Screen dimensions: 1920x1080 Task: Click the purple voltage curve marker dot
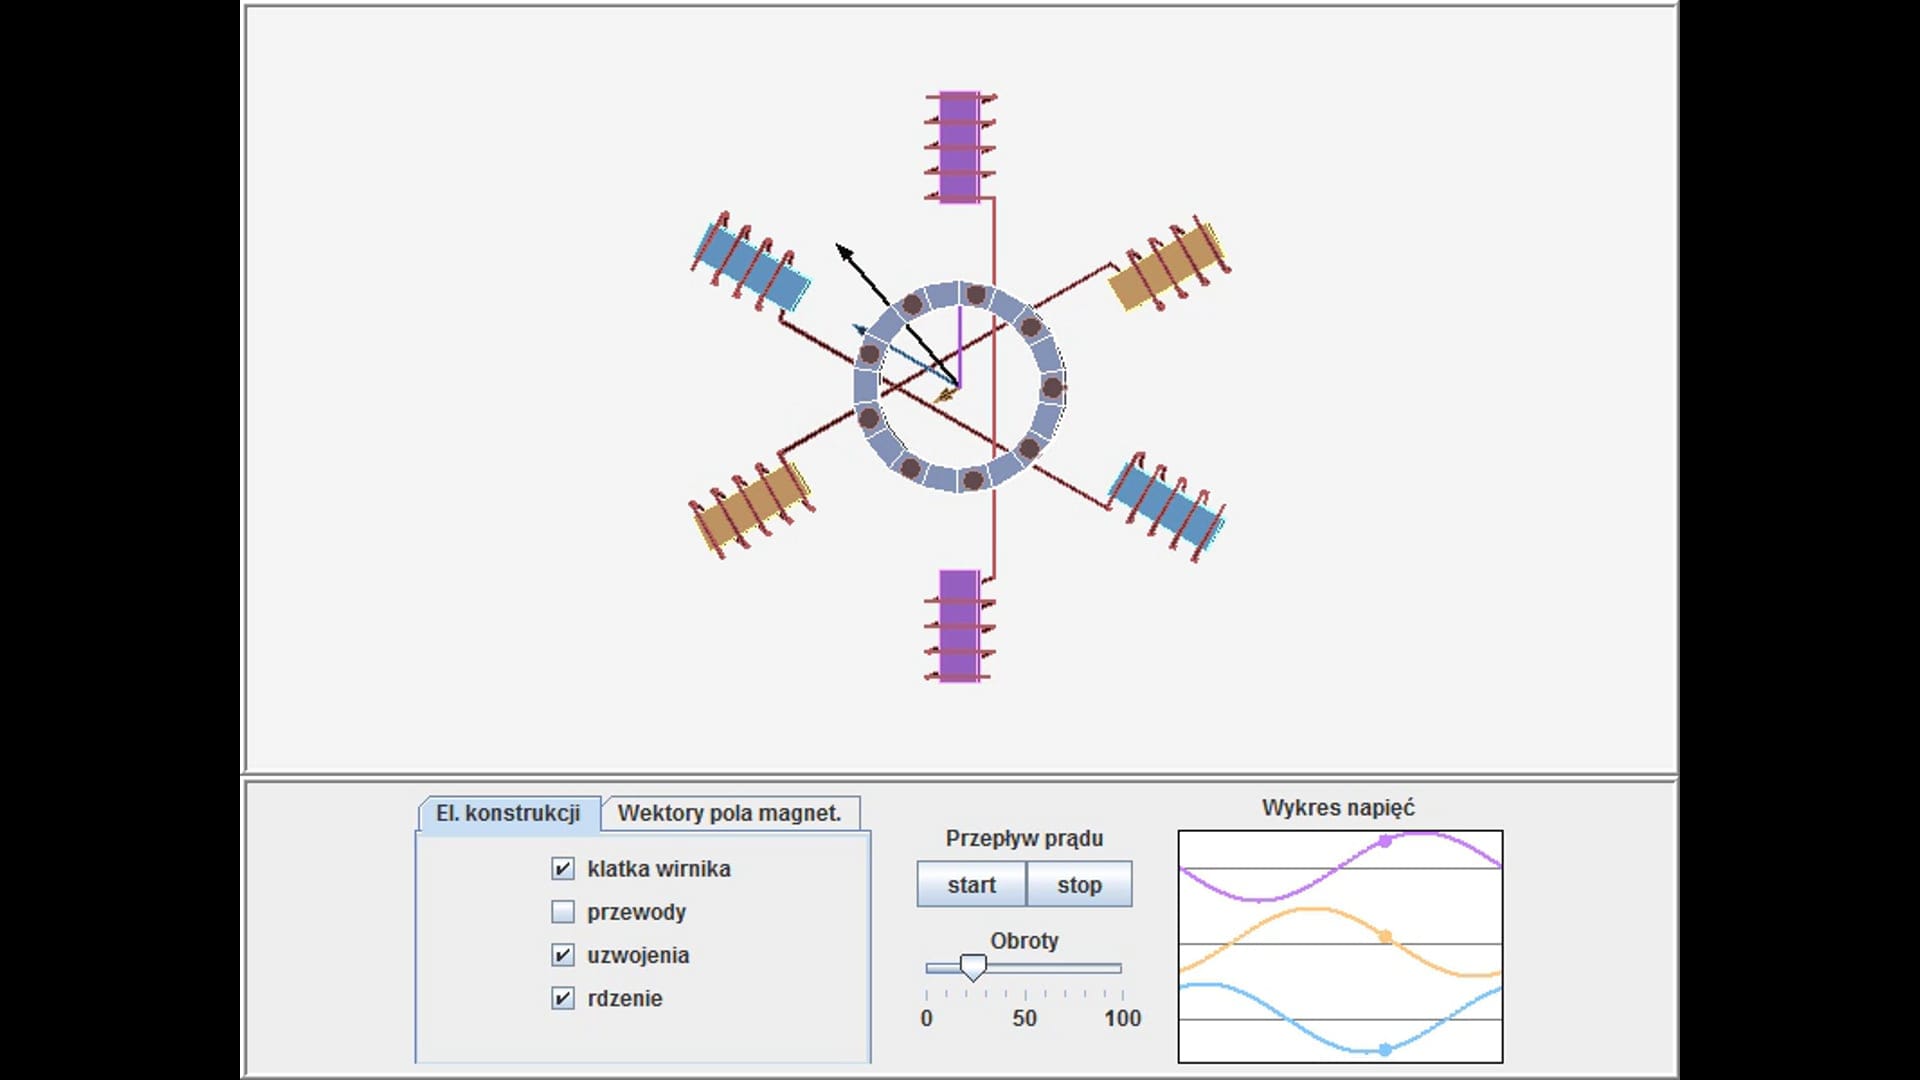[1385, 842]
